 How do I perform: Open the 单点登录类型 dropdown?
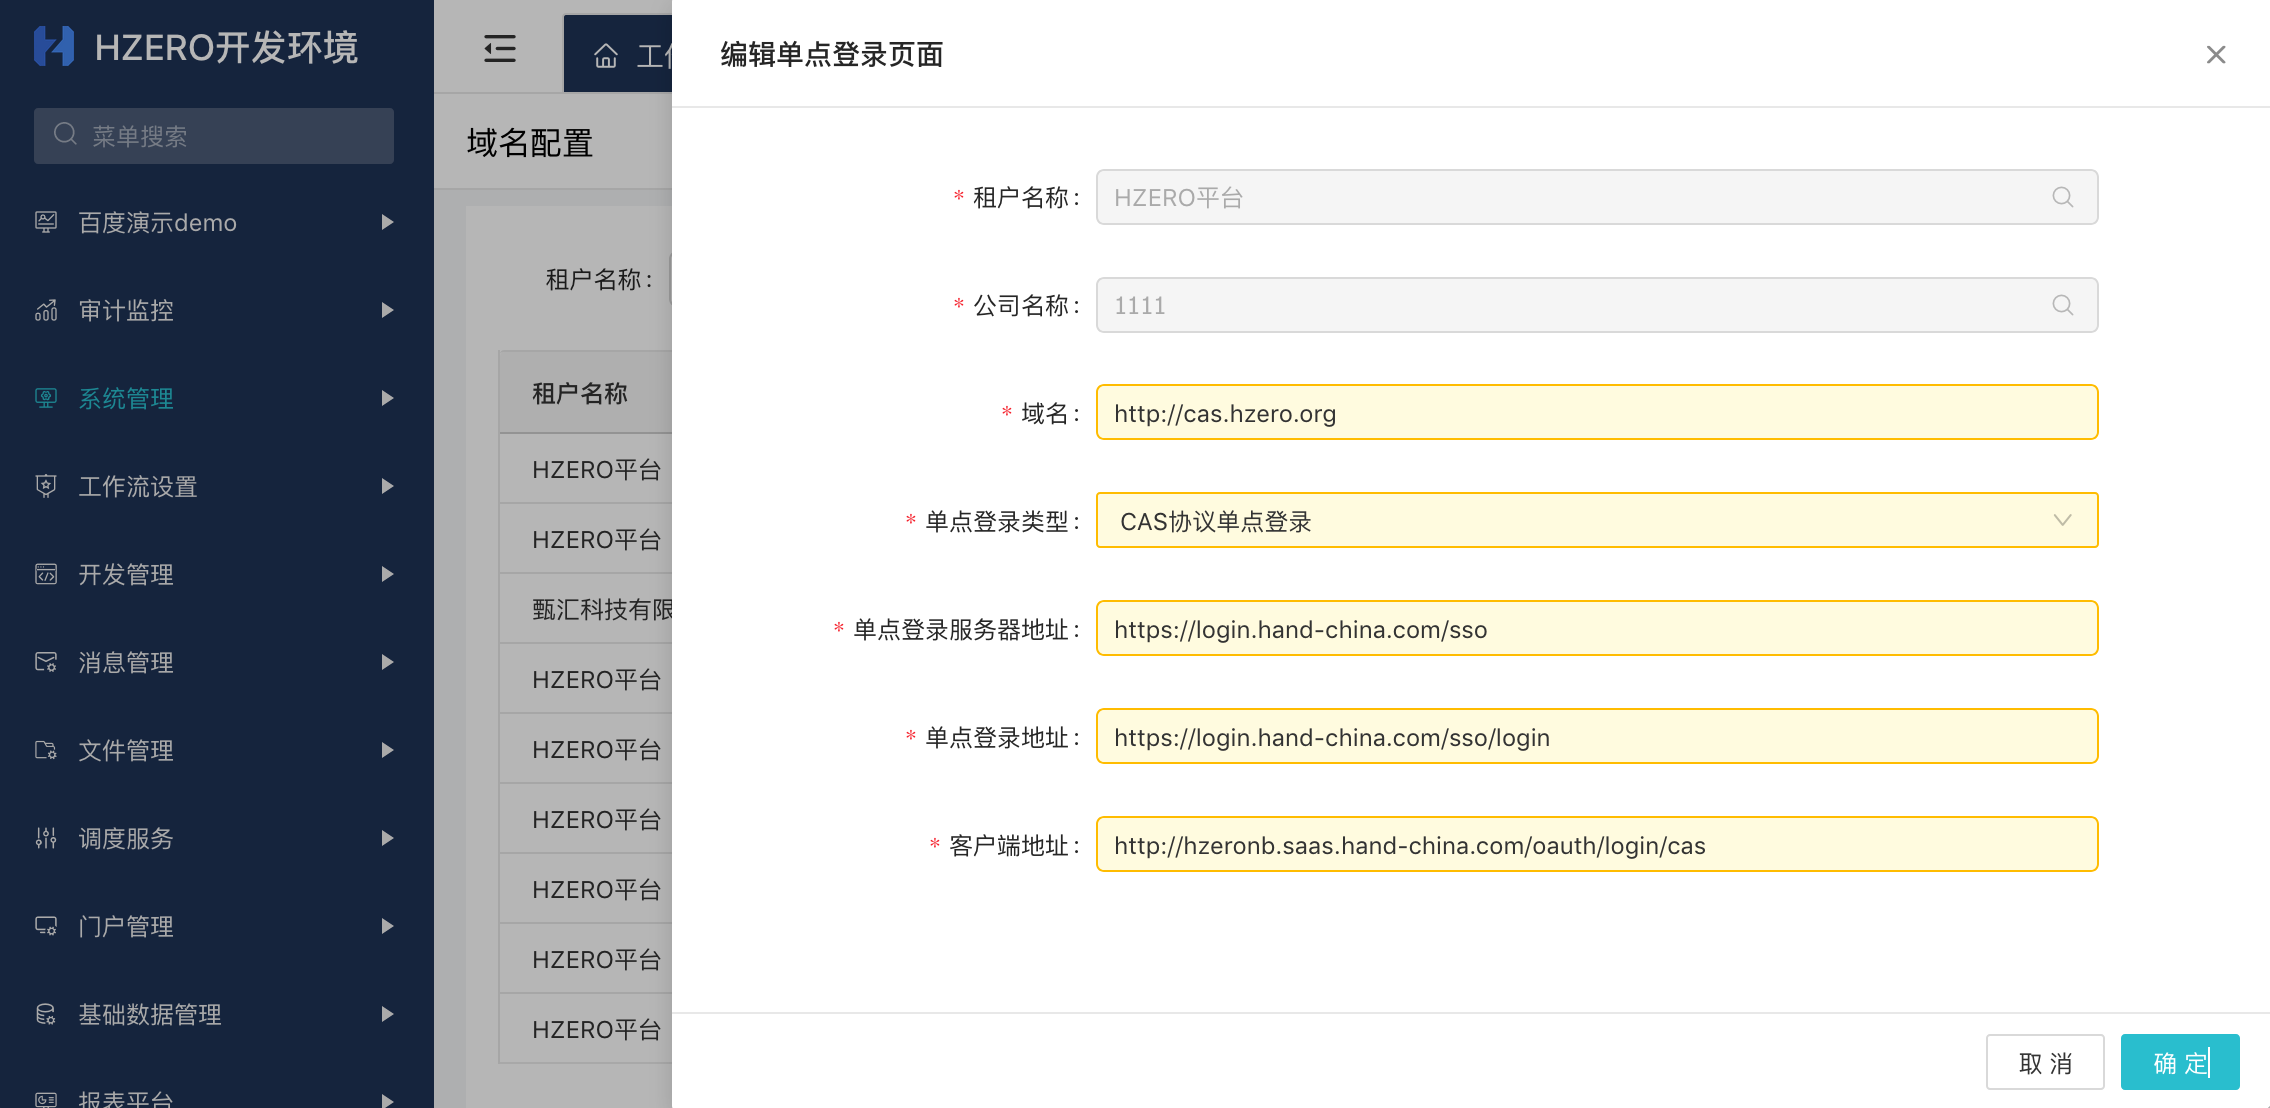[x=2060, y=520]
